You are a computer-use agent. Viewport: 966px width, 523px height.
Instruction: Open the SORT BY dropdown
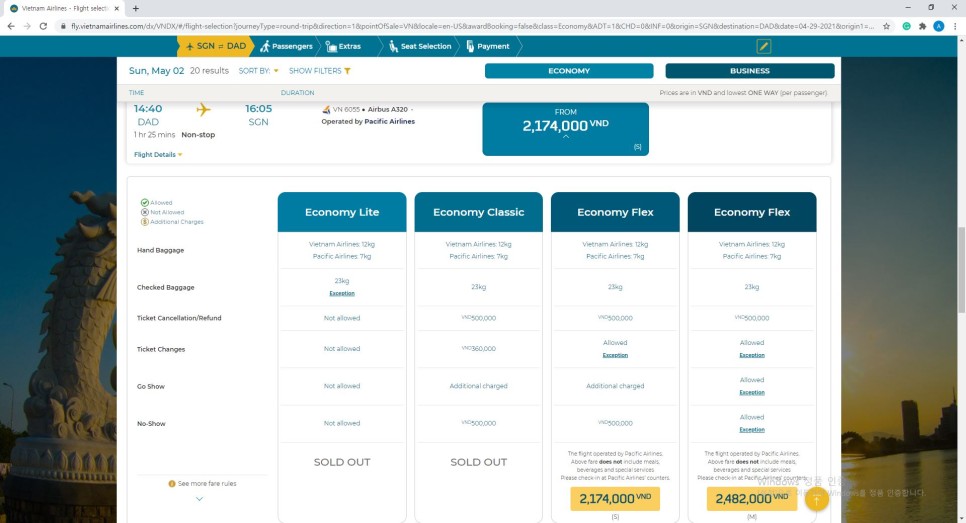(258, 71)
